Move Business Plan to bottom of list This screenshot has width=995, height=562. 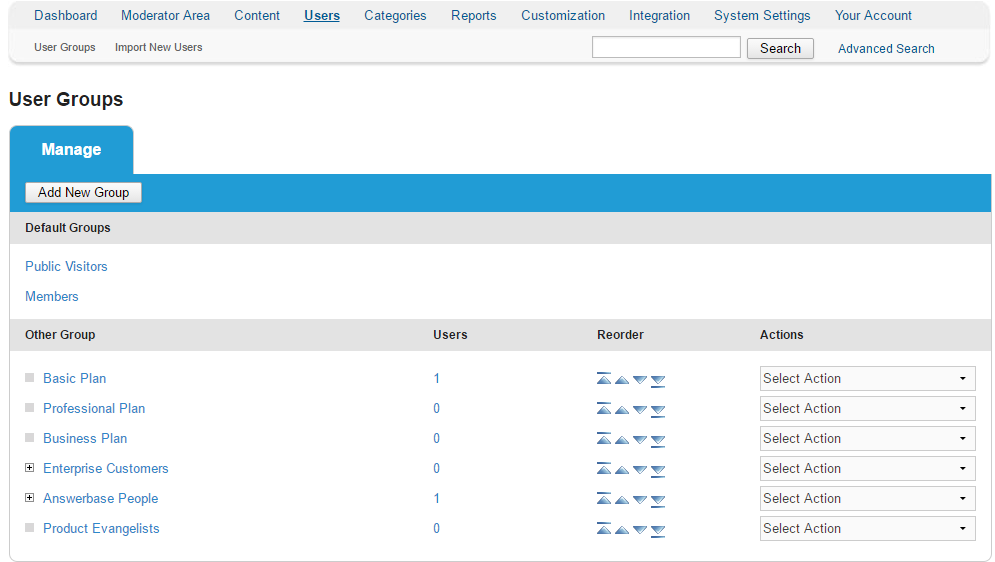658,440
